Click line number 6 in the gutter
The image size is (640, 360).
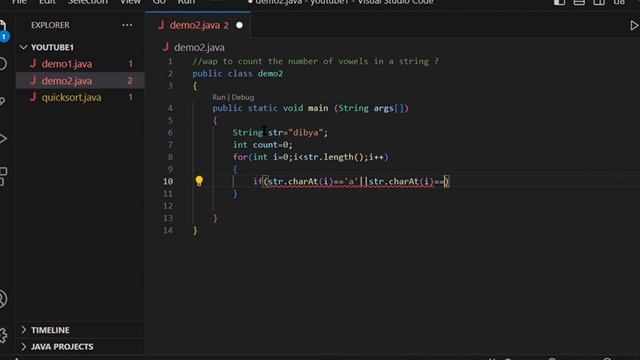(x=170, y=132)
